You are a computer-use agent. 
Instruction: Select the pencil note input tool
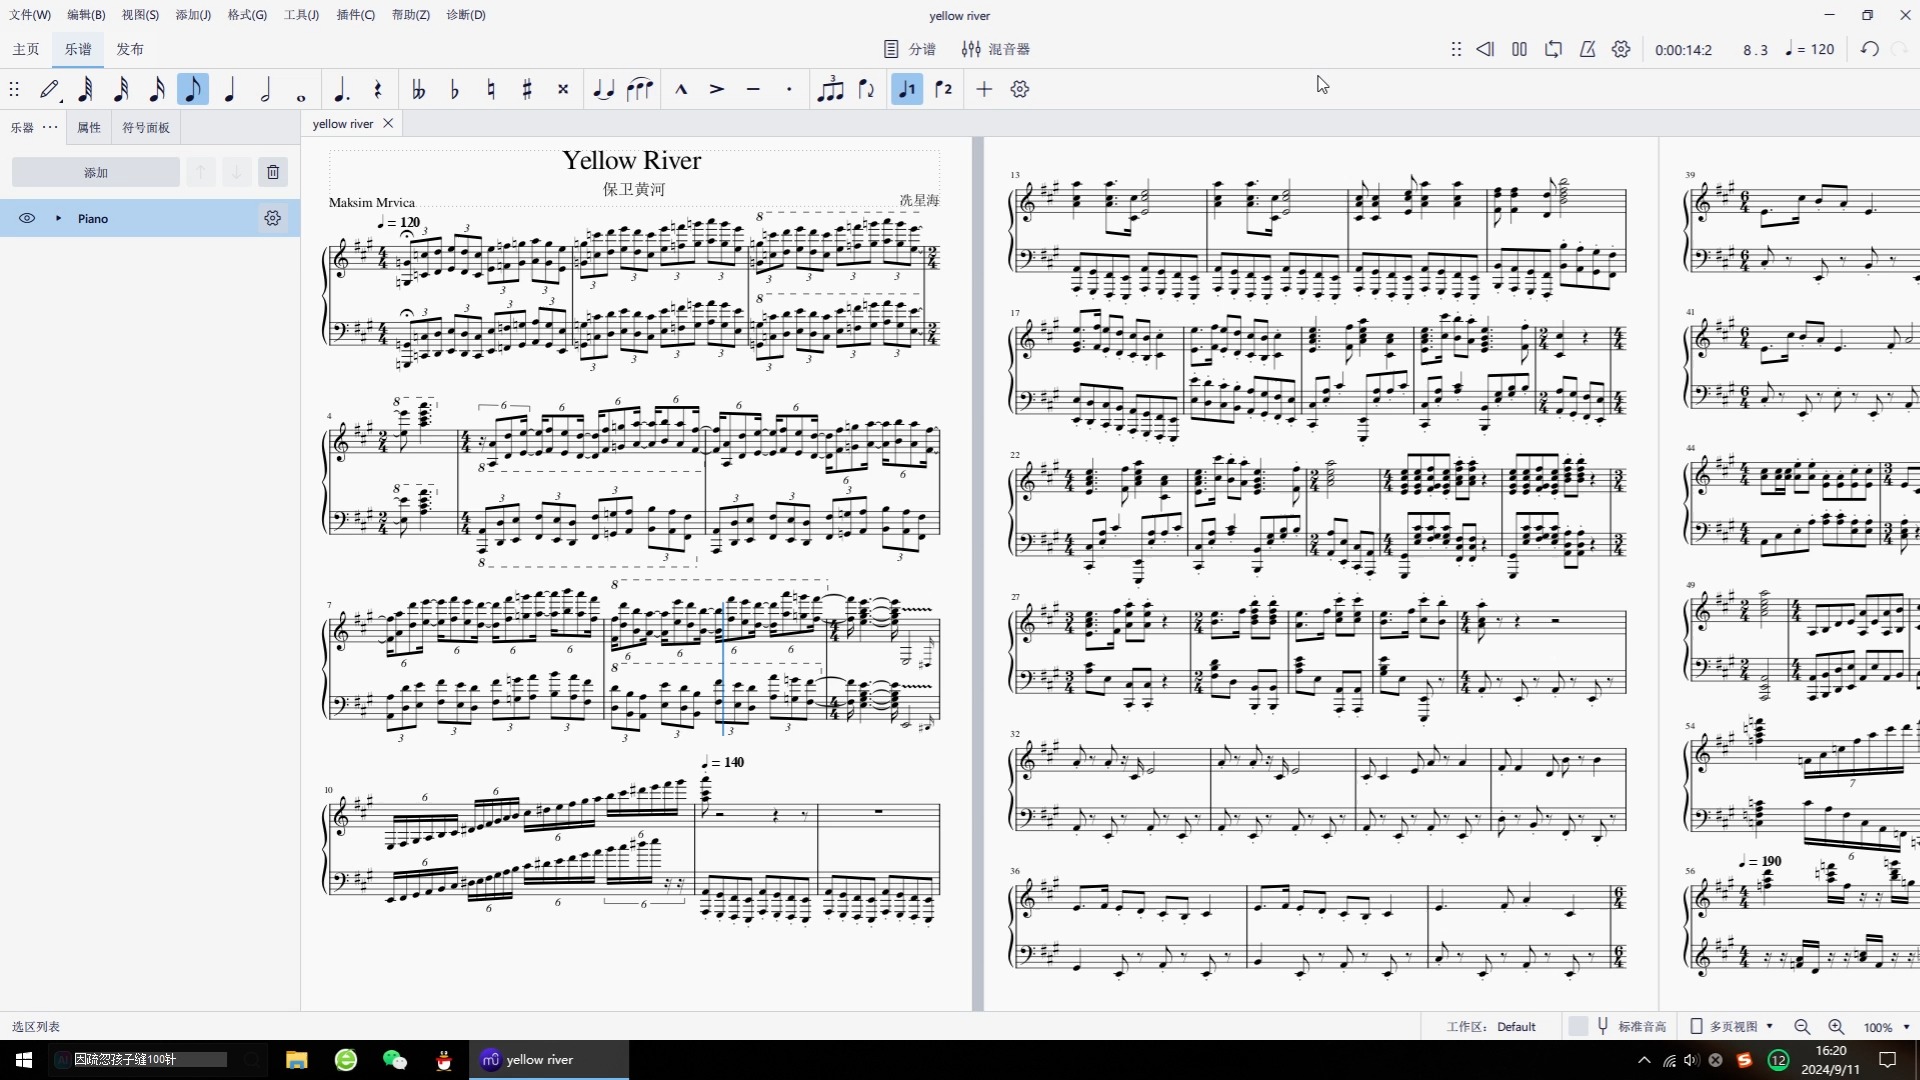(x=50, y=89)
